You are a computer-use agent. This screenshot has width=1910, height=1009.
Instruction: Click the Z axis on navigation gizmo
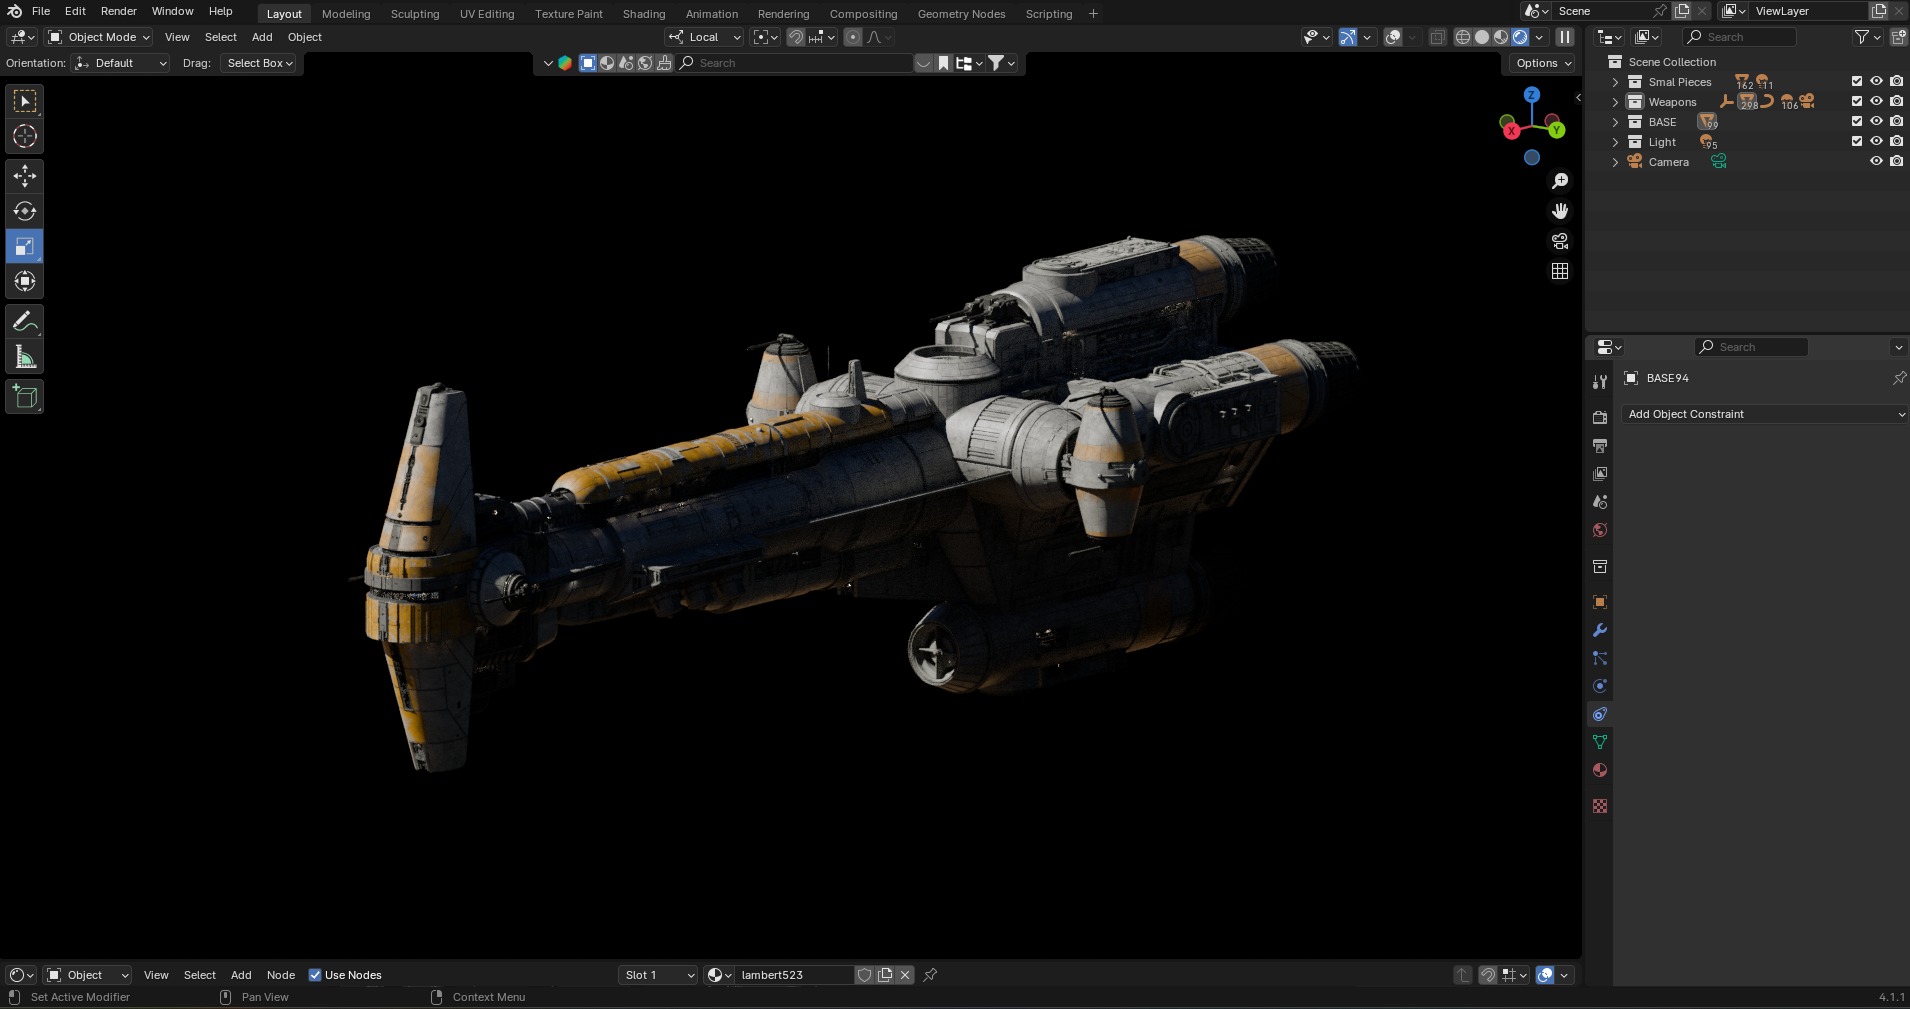click(1532, 95)
